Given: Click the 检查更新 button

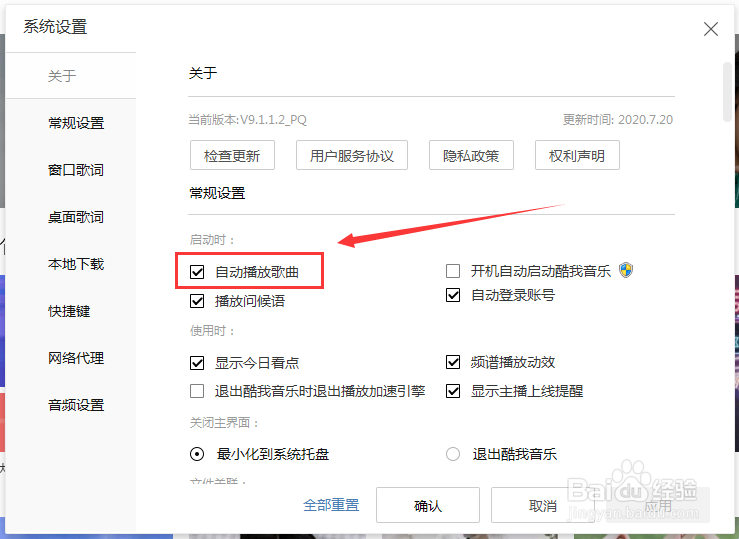Looking at the screenshot, I should coord(232,155).
